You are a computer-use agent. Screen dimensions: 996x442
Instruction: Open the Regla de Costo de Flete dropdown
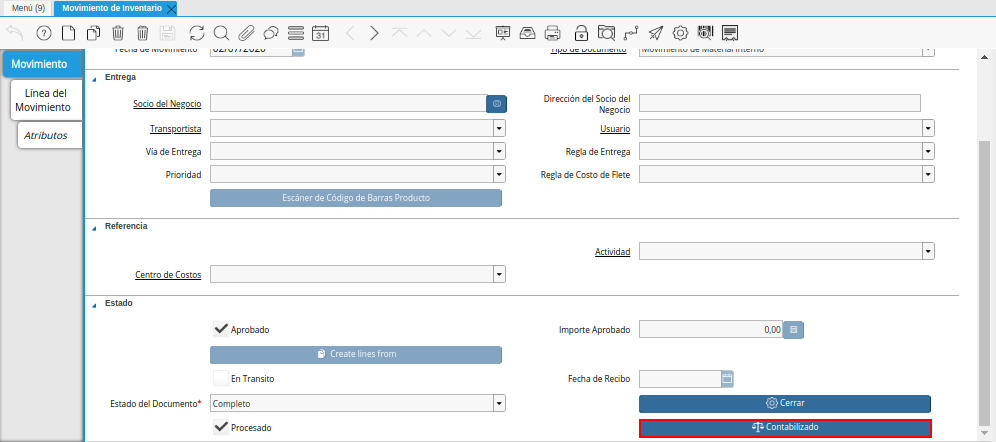point(928,174)
